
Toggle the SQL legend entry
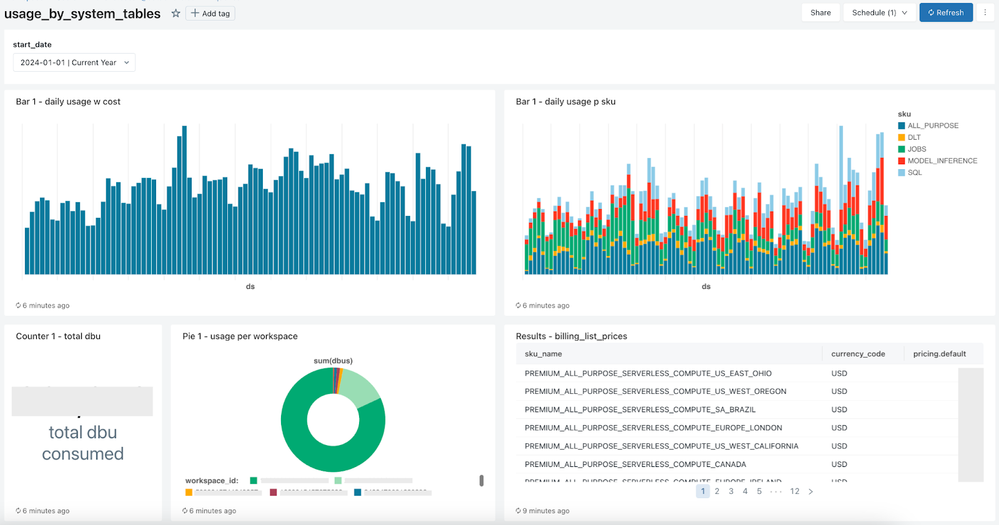tap(915, 173)
